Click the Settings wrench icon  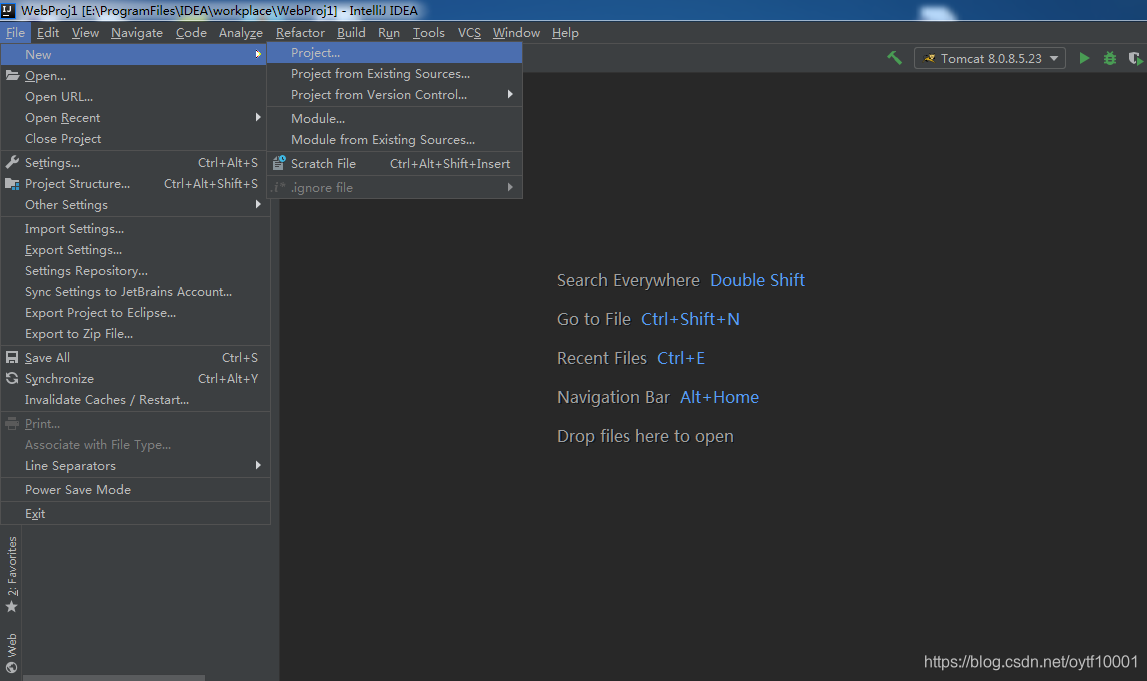[x=12, y=162]
